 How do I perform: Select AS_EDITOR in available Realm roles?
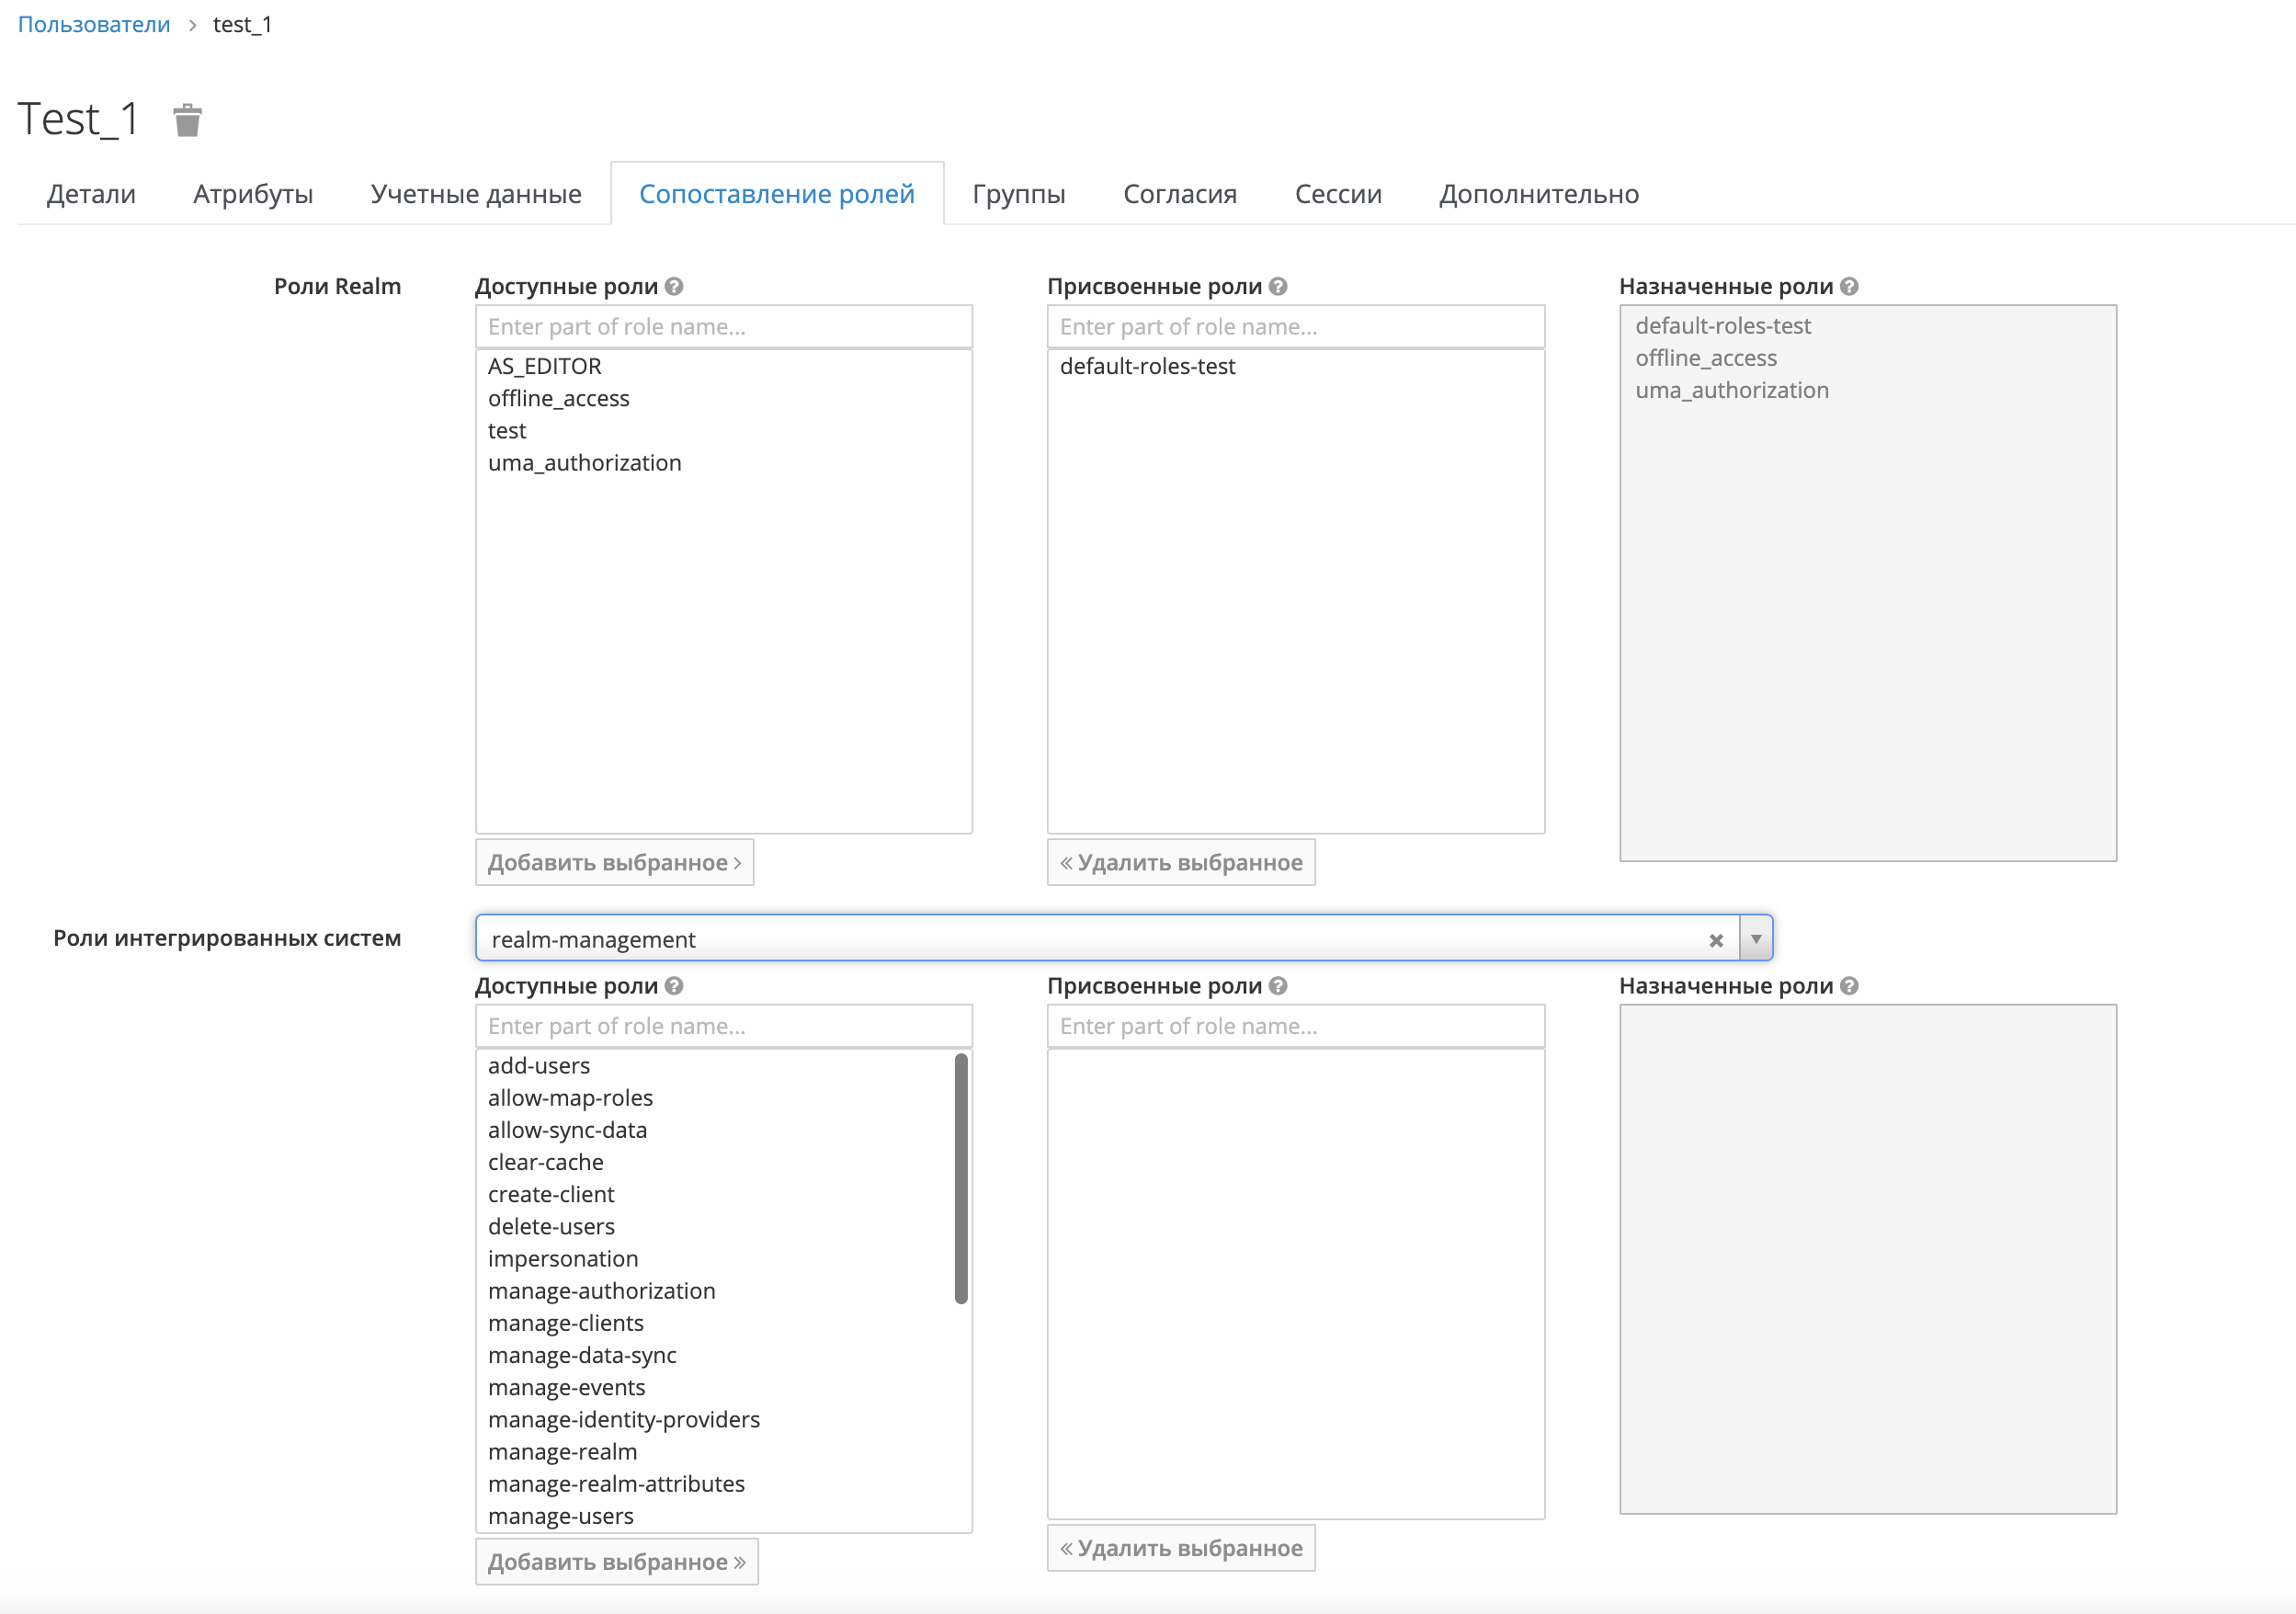click(545, 366)
